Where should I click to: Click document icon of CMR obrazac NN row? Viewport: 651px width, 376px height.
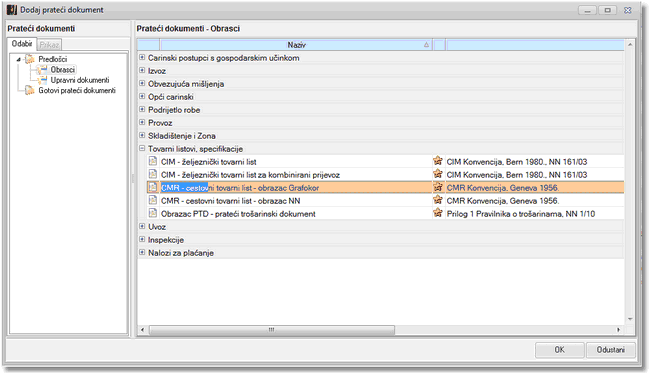point(153,200)
